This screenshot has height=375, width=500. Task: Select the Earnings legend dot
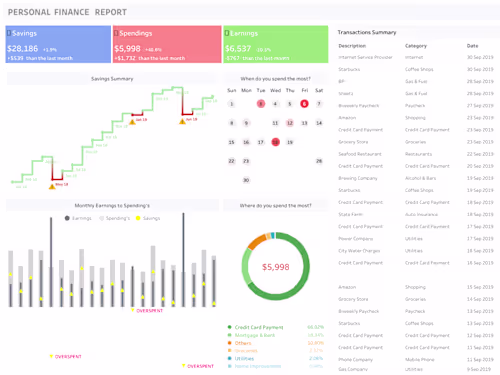[67, 218]
